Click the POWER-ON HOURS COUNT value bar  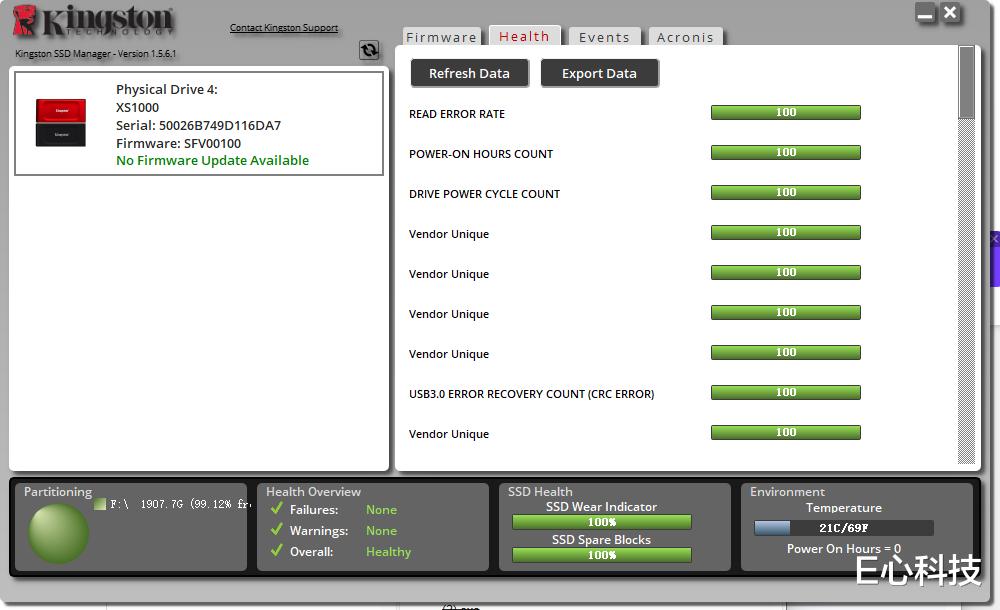(786, 152)
